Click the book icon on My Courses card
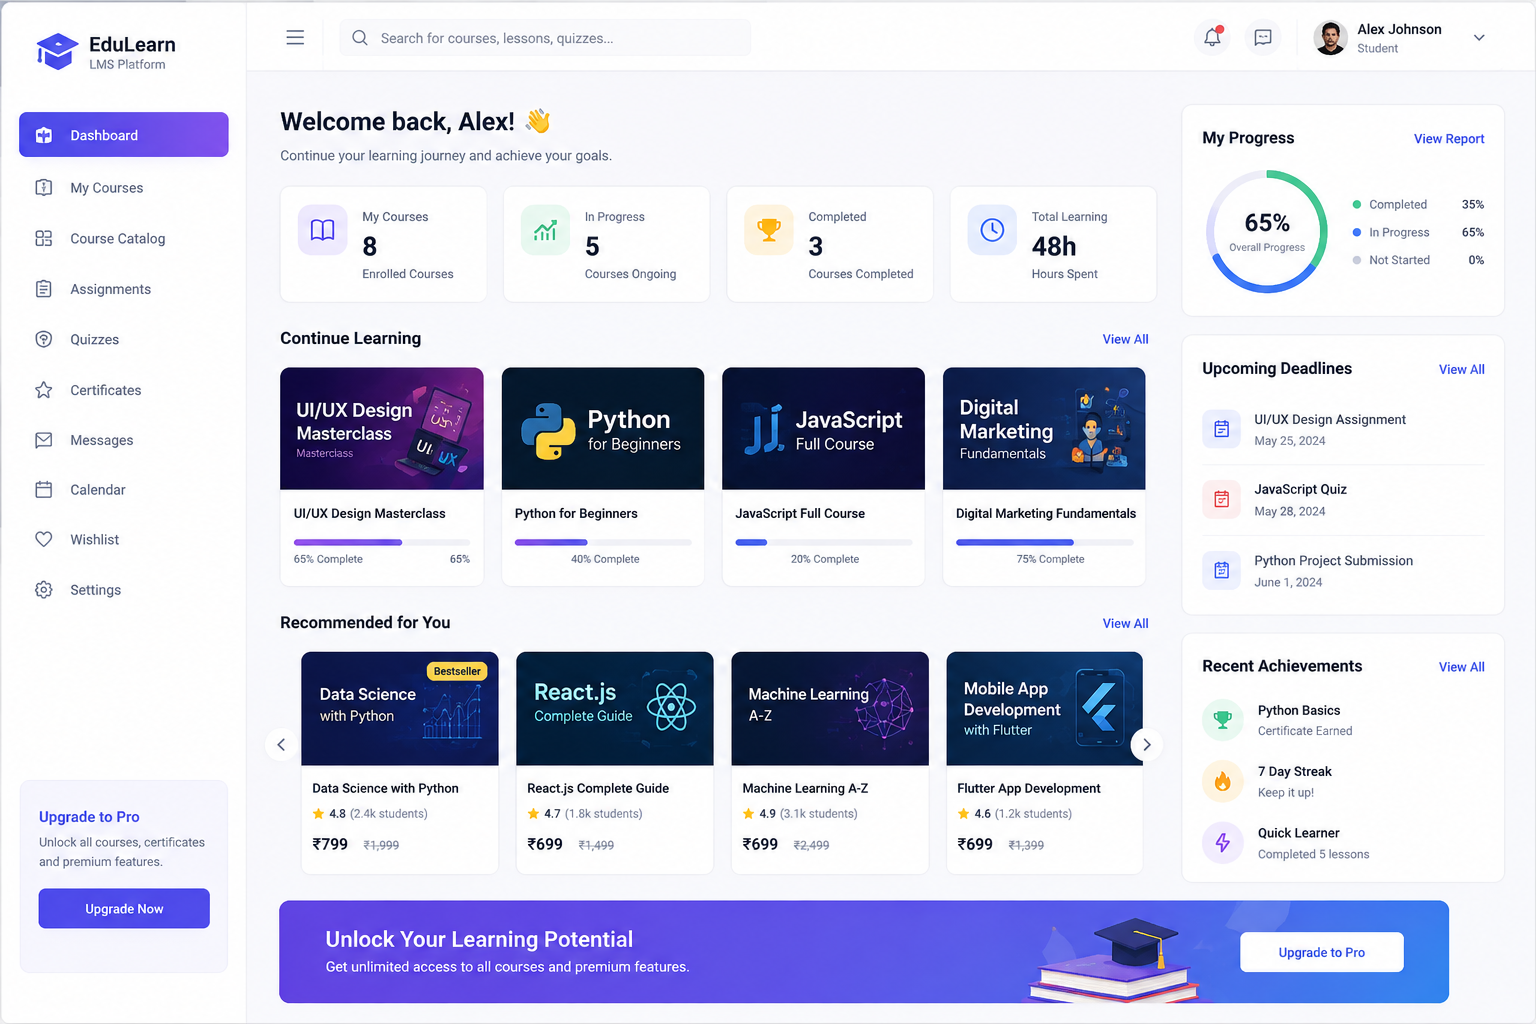The height and width of the screenshot is (1024, 1536). [x=322, y=231]
